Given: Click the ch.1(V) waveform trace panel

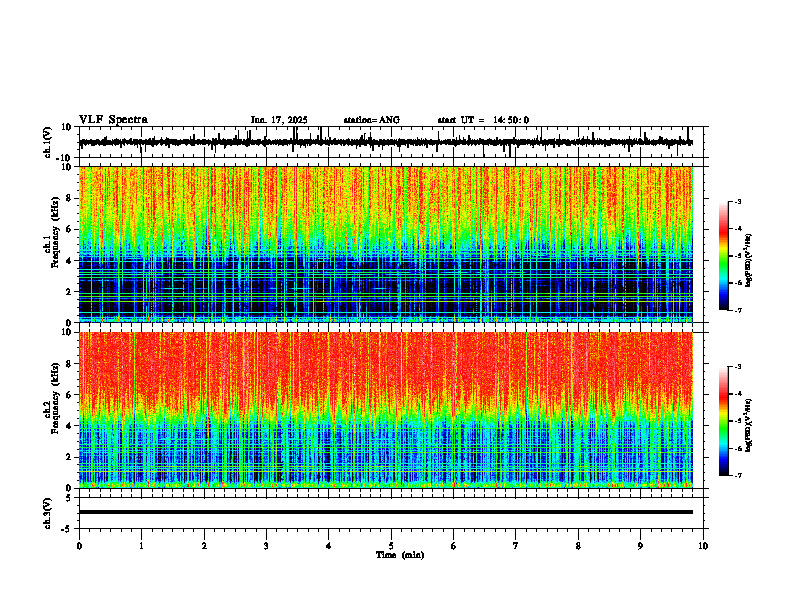Looking at the screenshot, I should pyautogui.click(x=393, y=142).
